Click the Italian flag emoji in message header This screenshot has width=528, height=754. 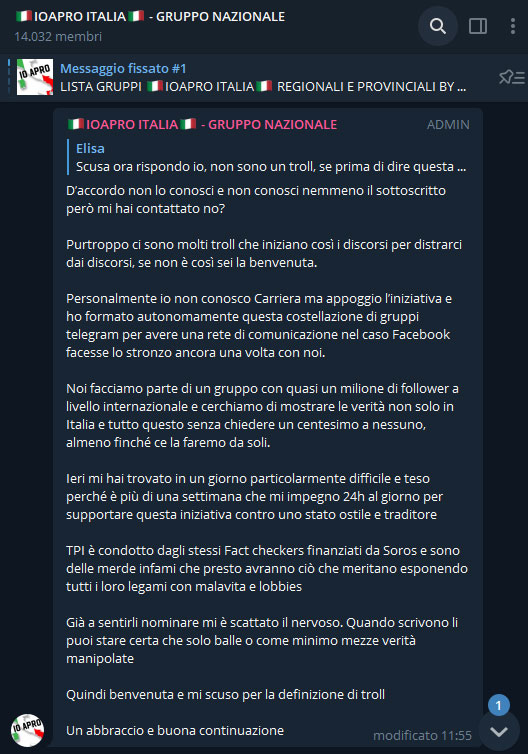click(76, 124)
